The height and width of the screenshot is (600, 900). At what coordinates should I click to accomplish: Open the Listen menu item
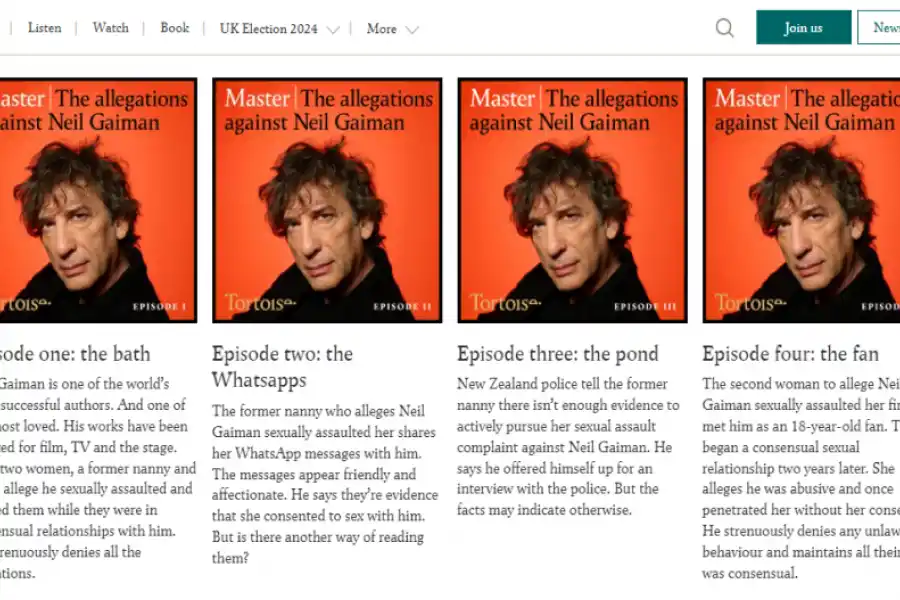[45, 28]
